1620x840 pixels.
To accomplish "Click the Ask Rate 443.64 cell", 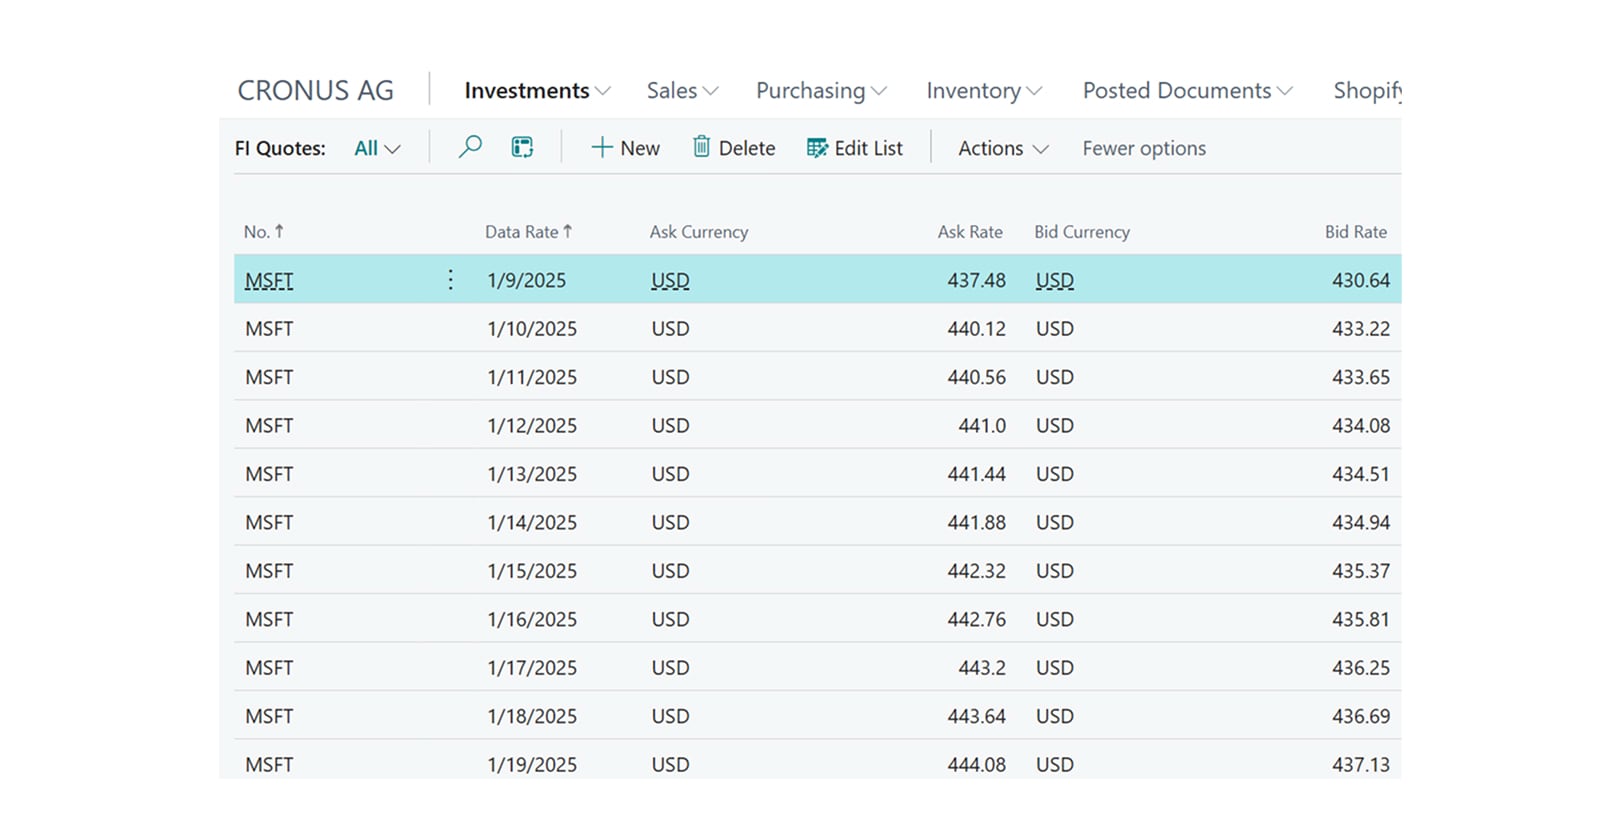I will [x=977, y=717].
